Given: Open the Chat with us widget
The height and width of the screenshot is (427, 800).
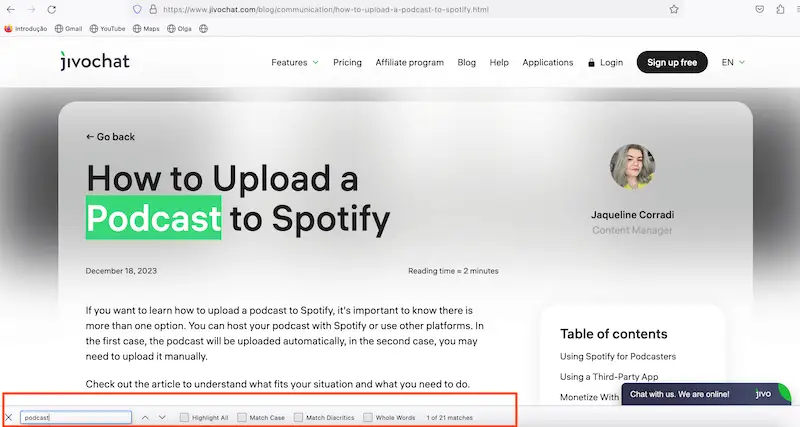Looking at the screenshot, I should pos(706,394).
